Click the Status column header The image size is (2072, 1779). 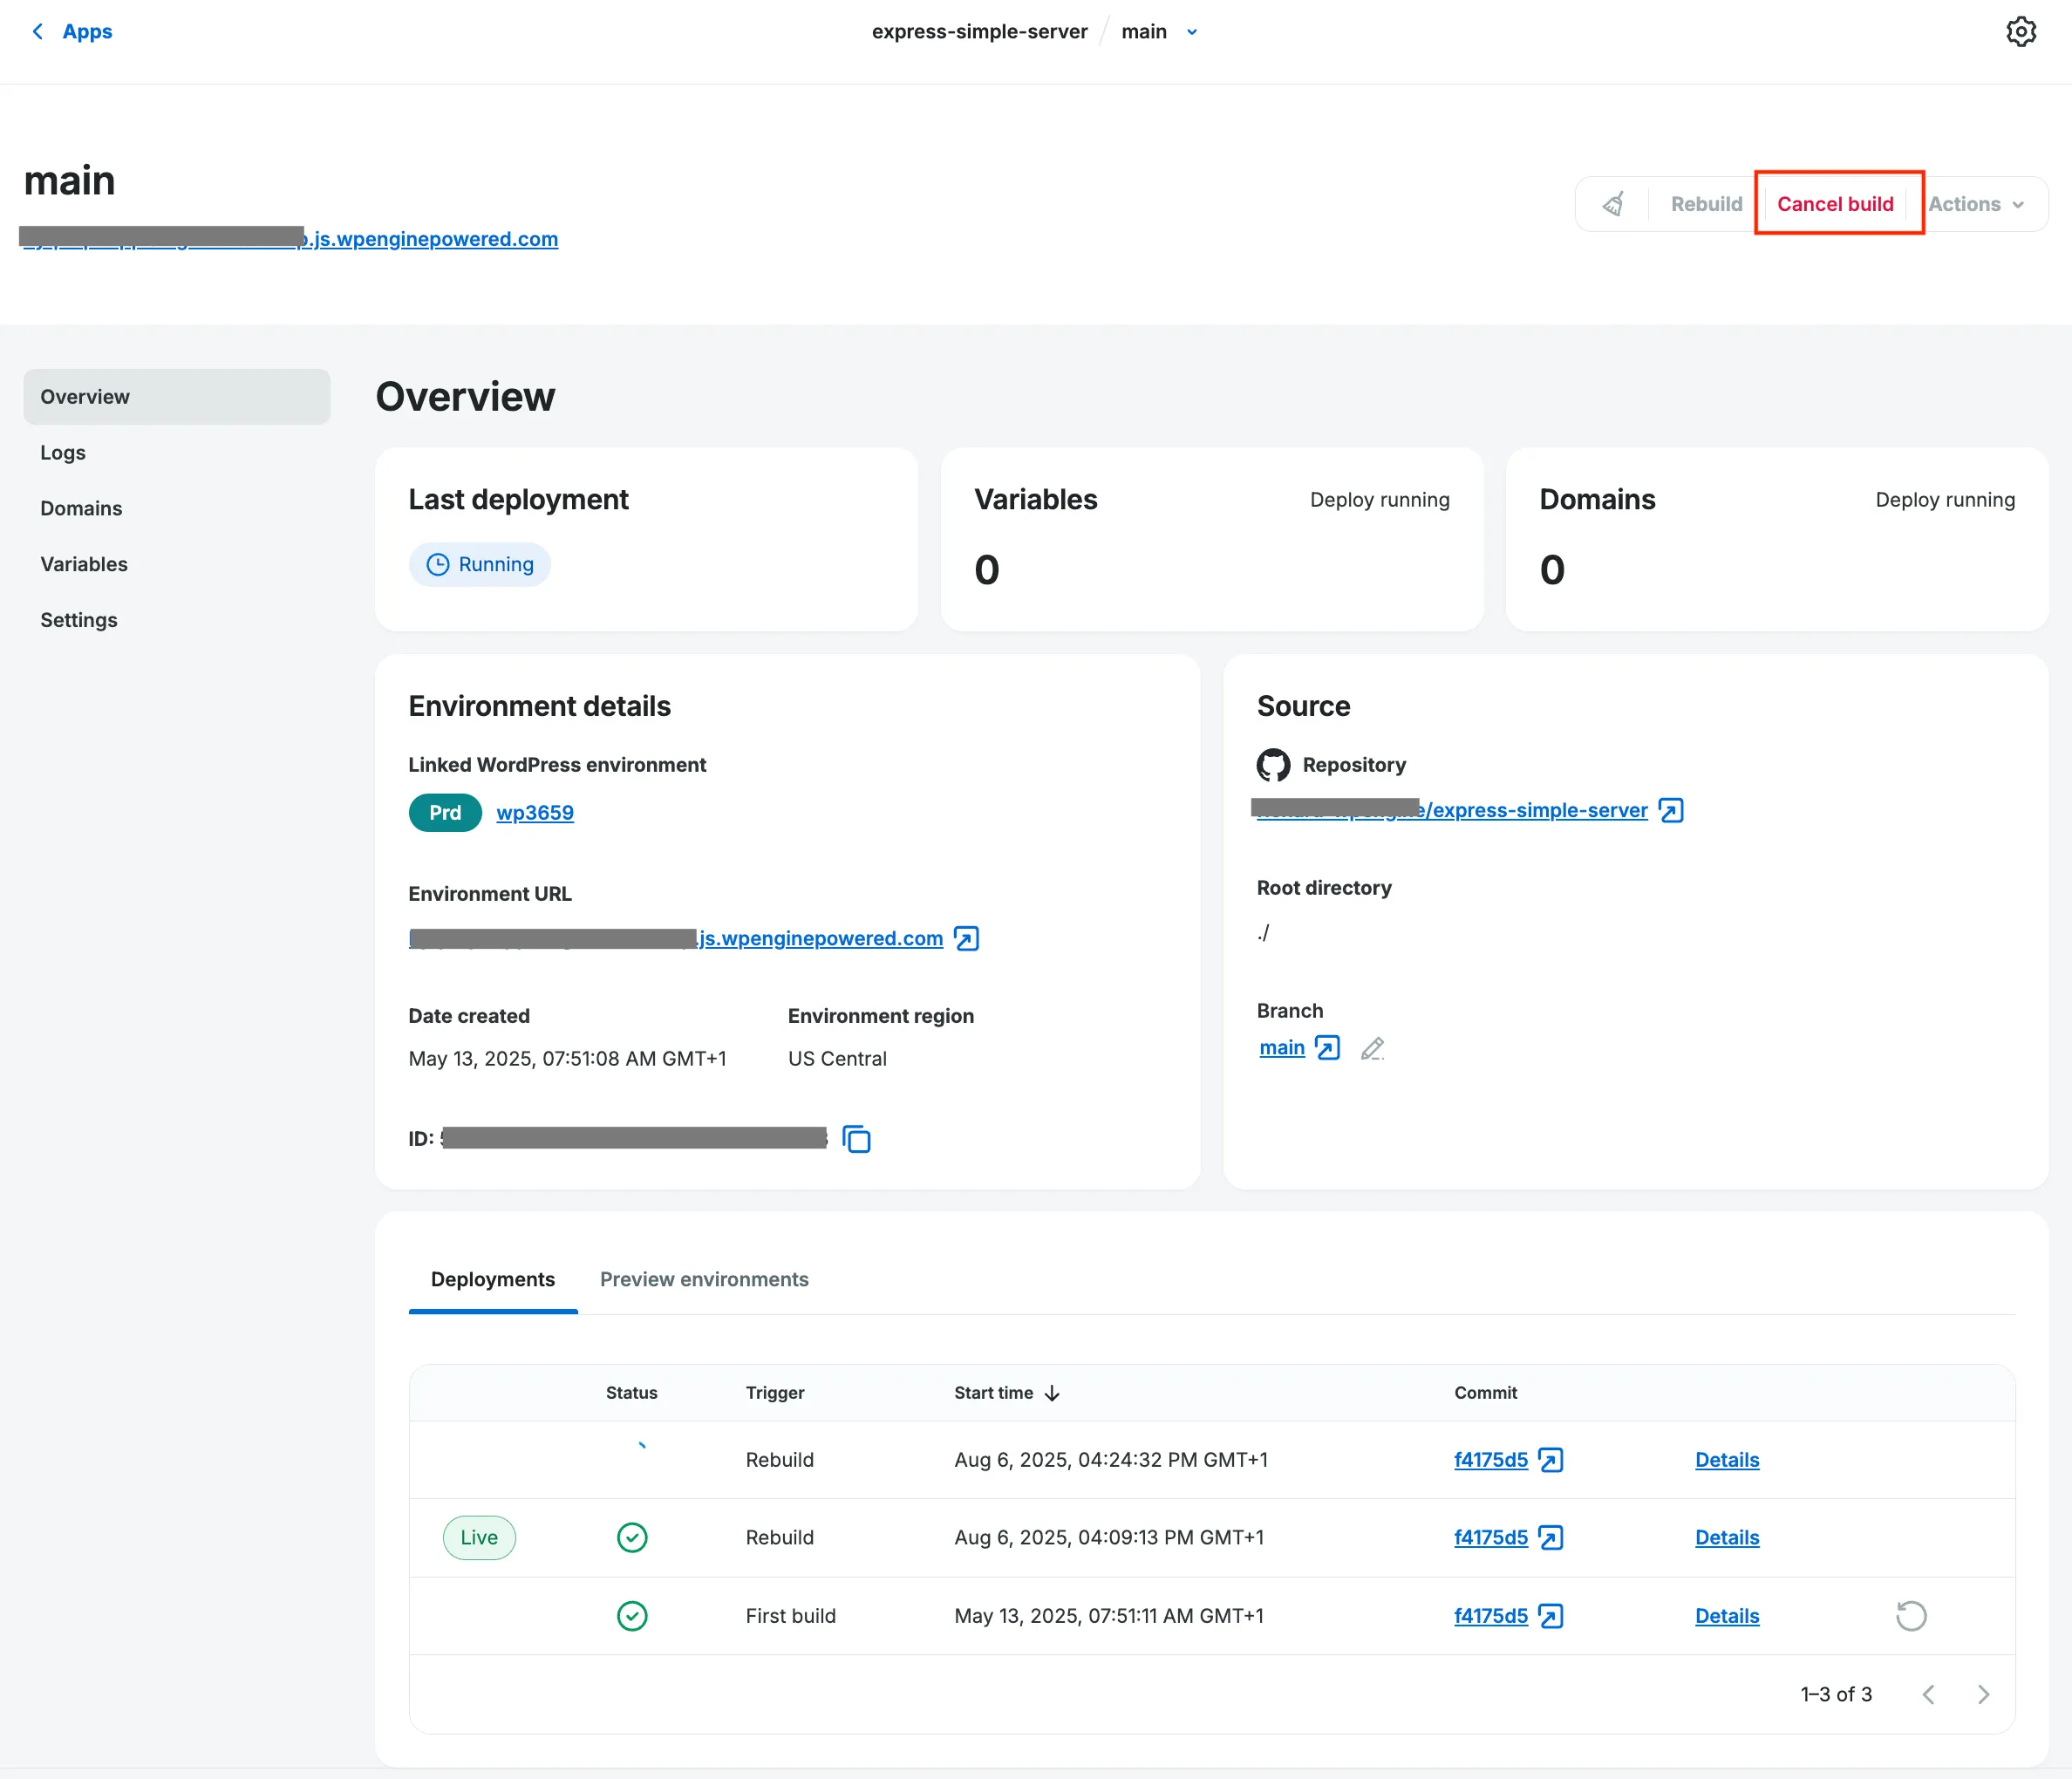pyautogui.click(x=631, y=1393)
